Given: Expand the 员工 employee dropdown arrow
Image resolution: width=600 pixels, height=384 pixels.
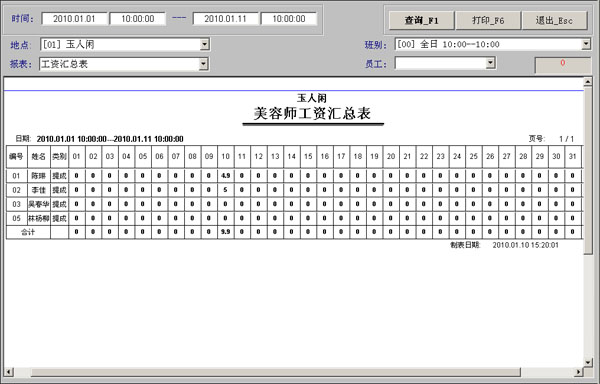Looking at the screenshot, I should 491,63.
